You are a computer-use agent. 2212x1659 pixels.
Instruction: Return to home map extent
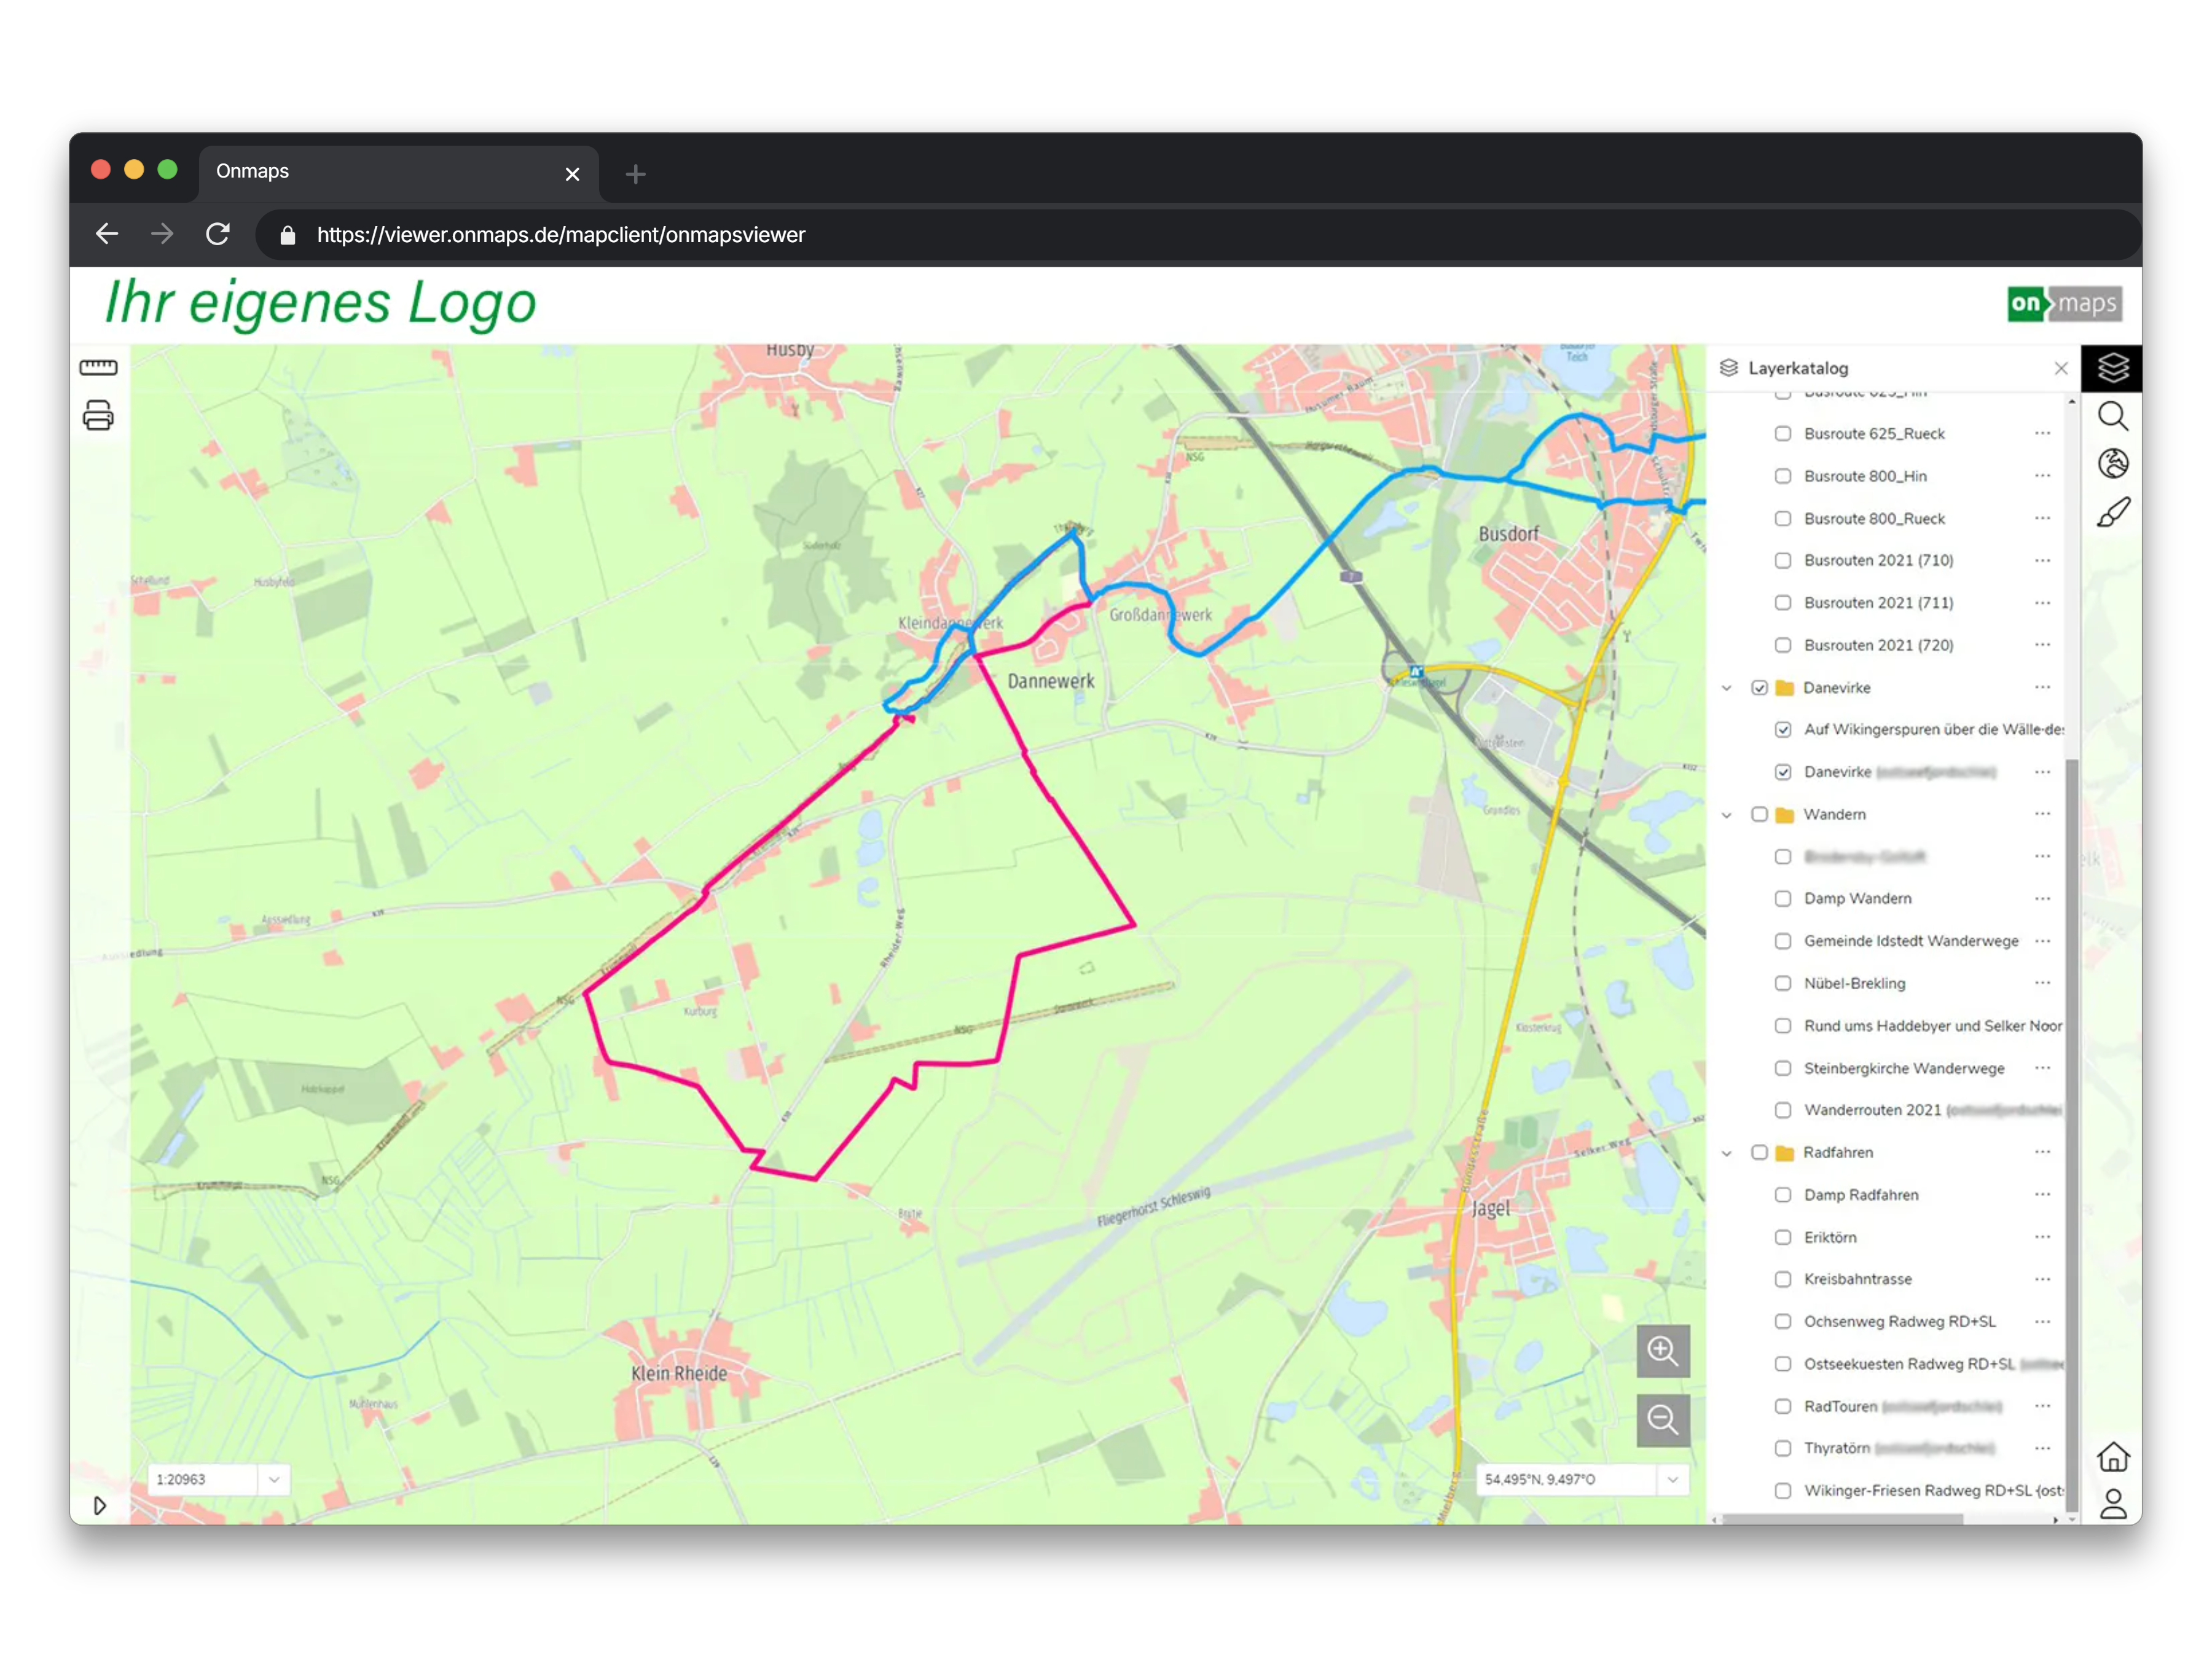[2112, 1456]
